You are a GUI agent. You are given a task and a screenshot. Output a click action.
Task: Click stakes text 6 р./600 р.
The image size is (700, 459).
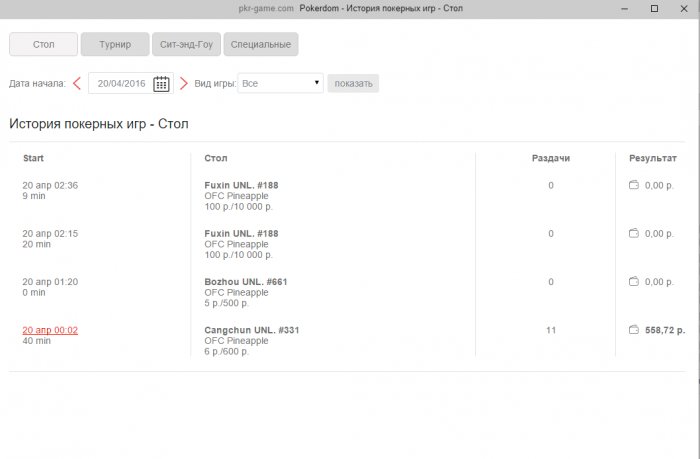[226, 351]
